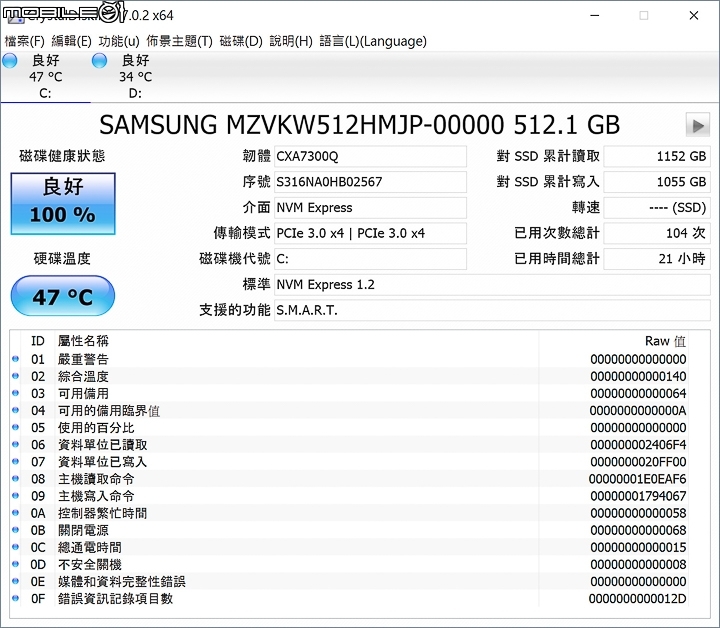
Task: Select the 主機讀取命令 attribute row name
Action: click(96, 479)
